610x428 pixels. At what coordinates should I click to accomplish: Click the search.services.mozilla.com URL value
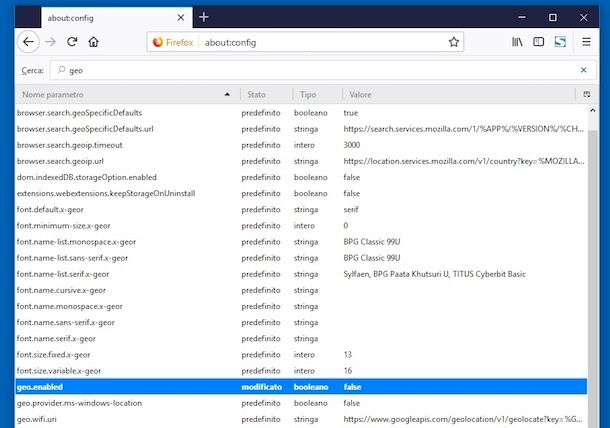pos(463,129)
